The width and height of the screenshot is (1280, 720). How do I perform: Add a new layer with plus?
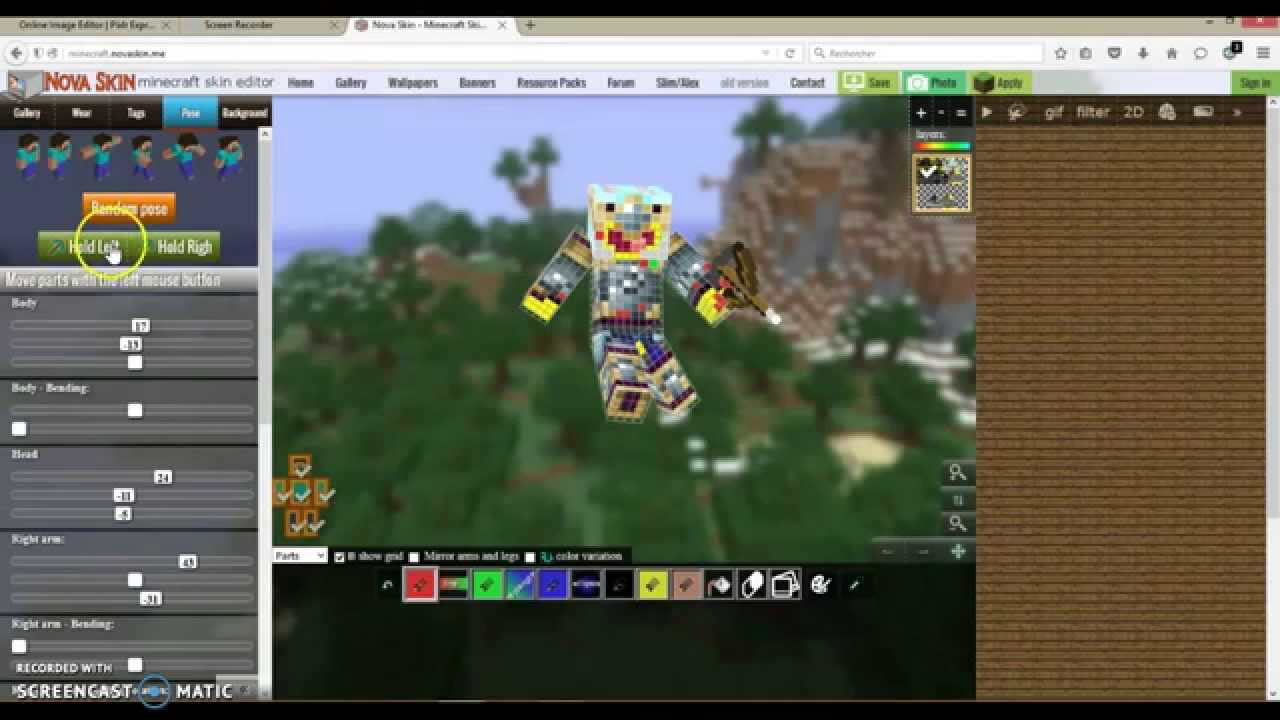(x=921, y=113)
